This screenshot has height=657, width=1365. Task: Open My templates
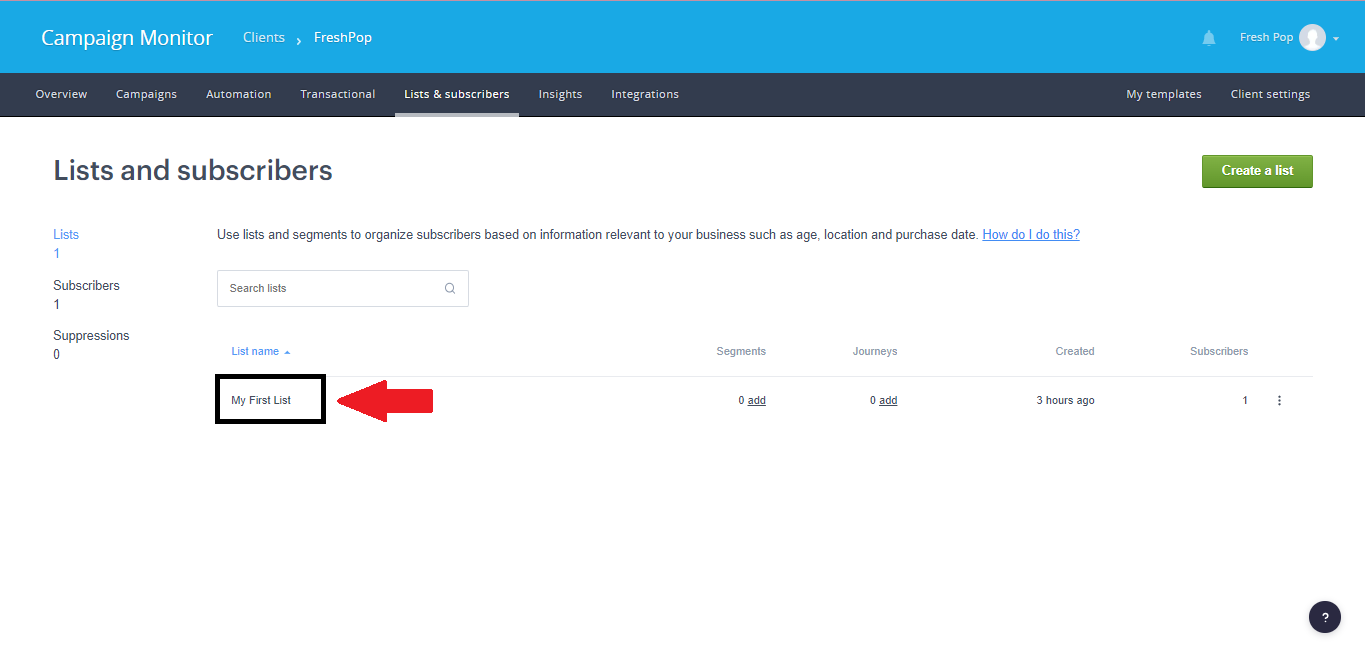[x=1164, y=94]
